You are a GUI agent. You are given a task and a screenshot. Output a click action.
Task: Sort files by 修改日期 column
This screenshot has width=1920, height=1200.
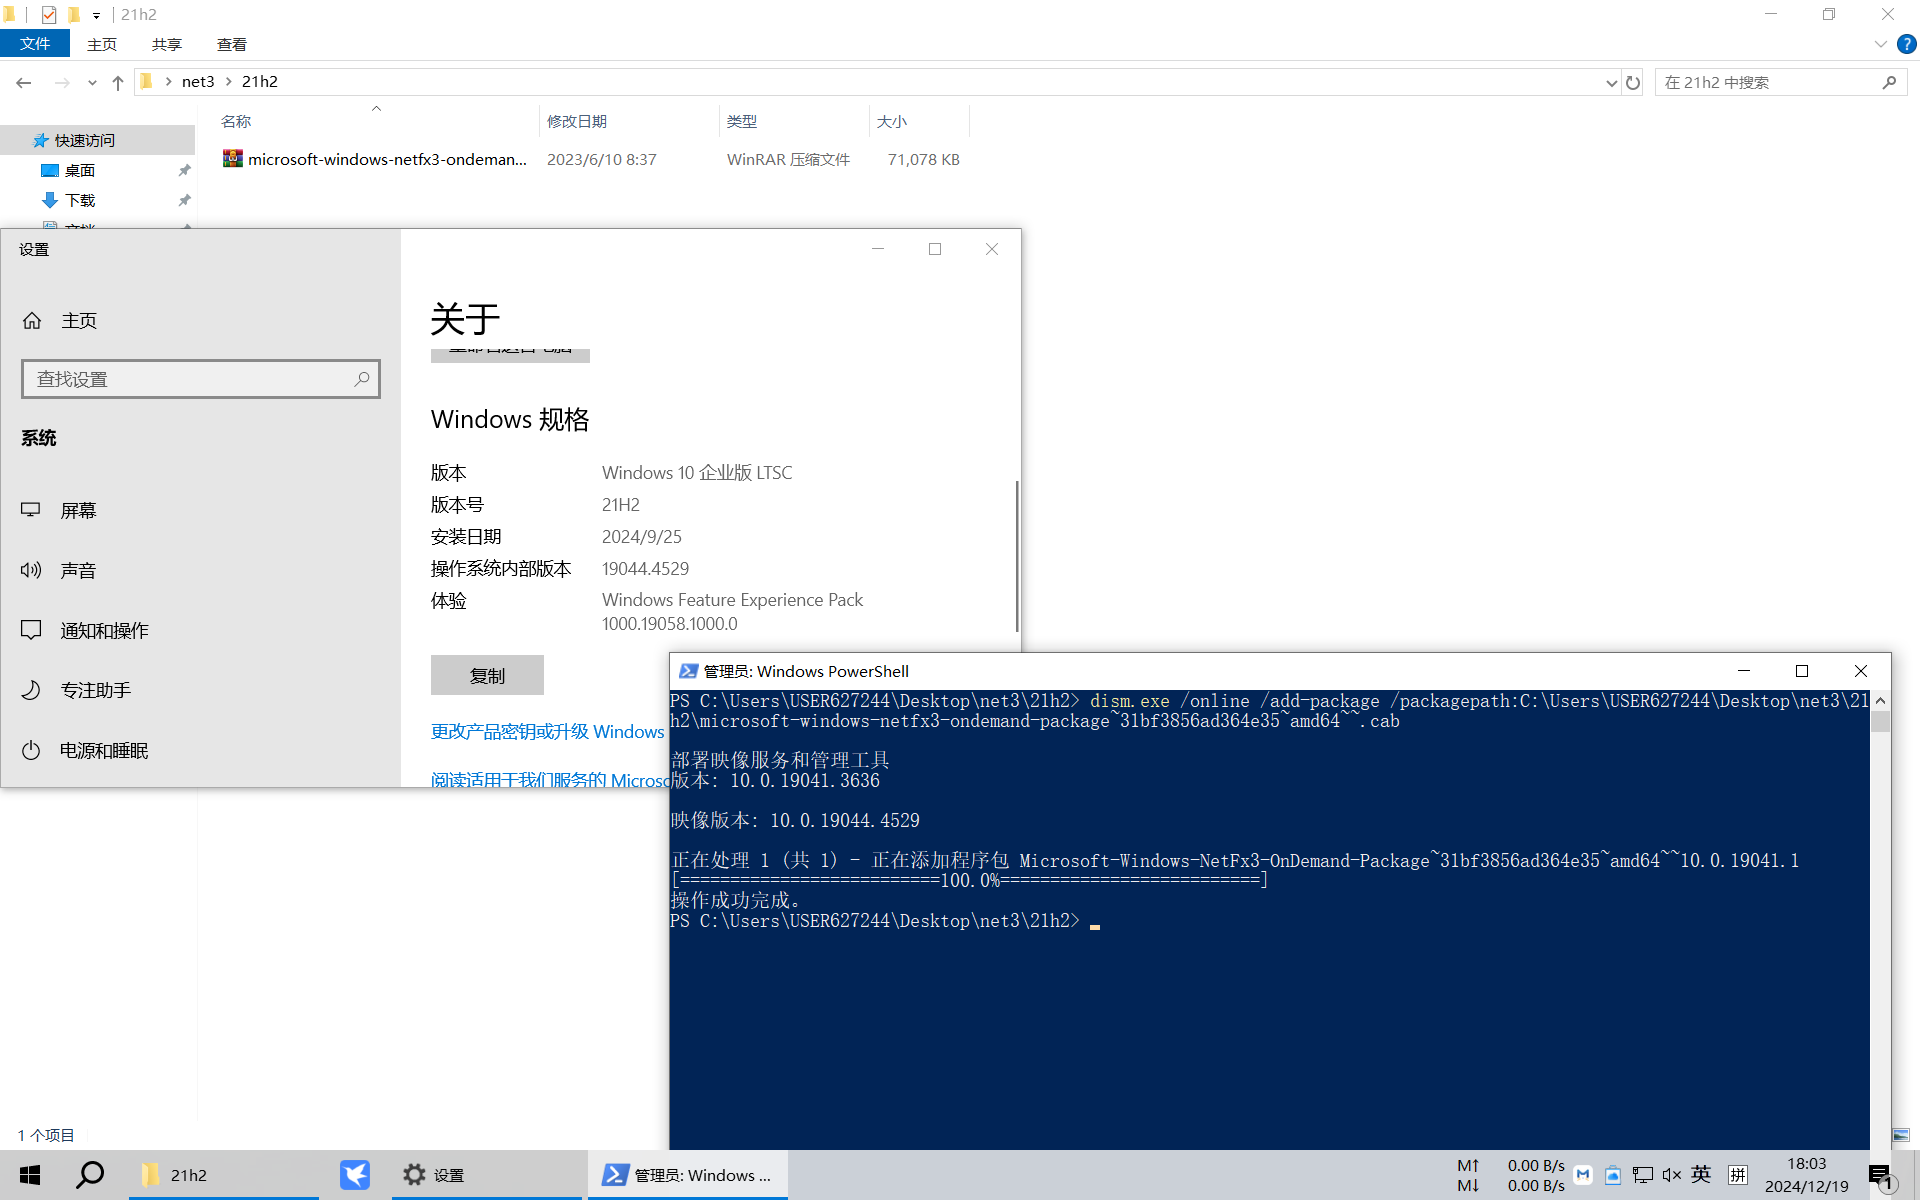click(x=629, y=121)
